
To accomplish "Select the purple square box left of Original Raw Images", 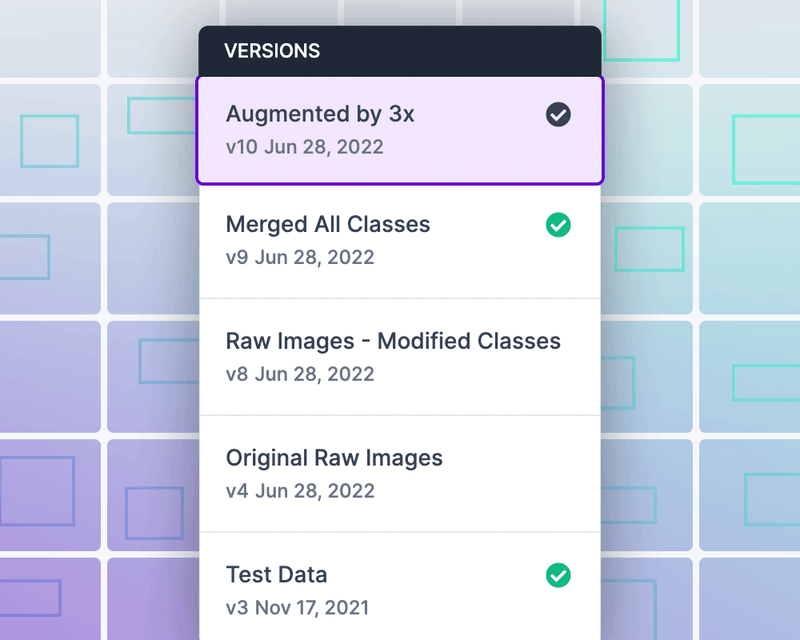I will coord(155,513).
